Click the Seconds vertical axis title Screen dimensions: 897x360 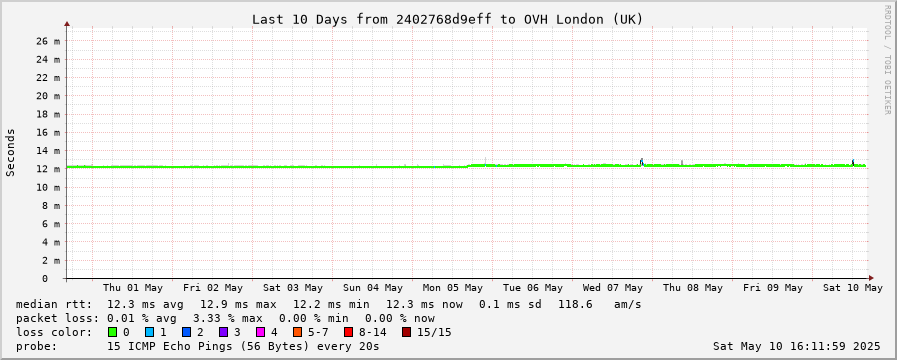(x=10, y=153)
